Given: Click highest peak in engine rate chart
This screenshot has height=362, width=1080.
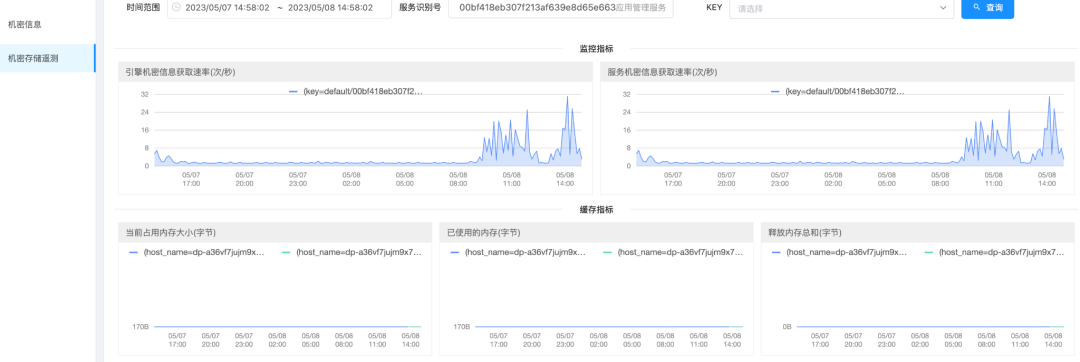Looking at the screenshot, I should click(568, 96).
